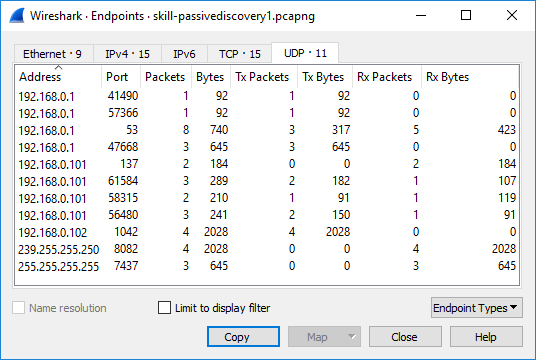This screenshot has height=360, width=536.
Task: Open the IPv4 · 15 tab
Action: tap(127, 54)
